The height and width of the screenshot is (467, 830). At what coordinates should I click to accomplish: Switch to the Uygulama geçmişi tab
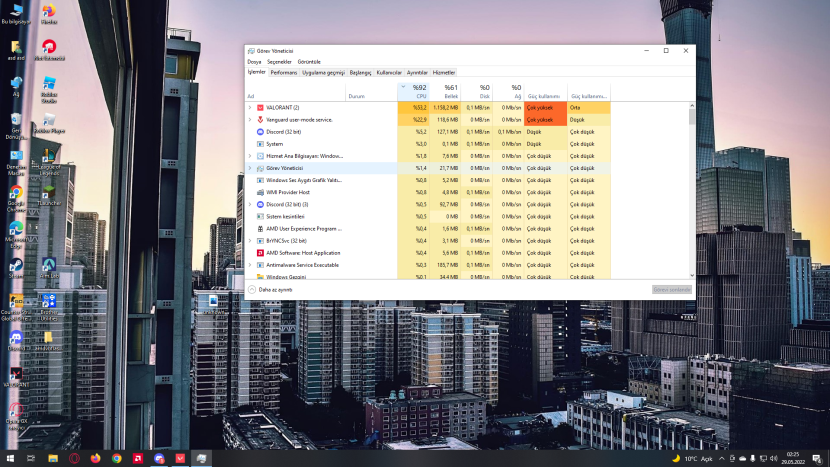pos(323,73)
